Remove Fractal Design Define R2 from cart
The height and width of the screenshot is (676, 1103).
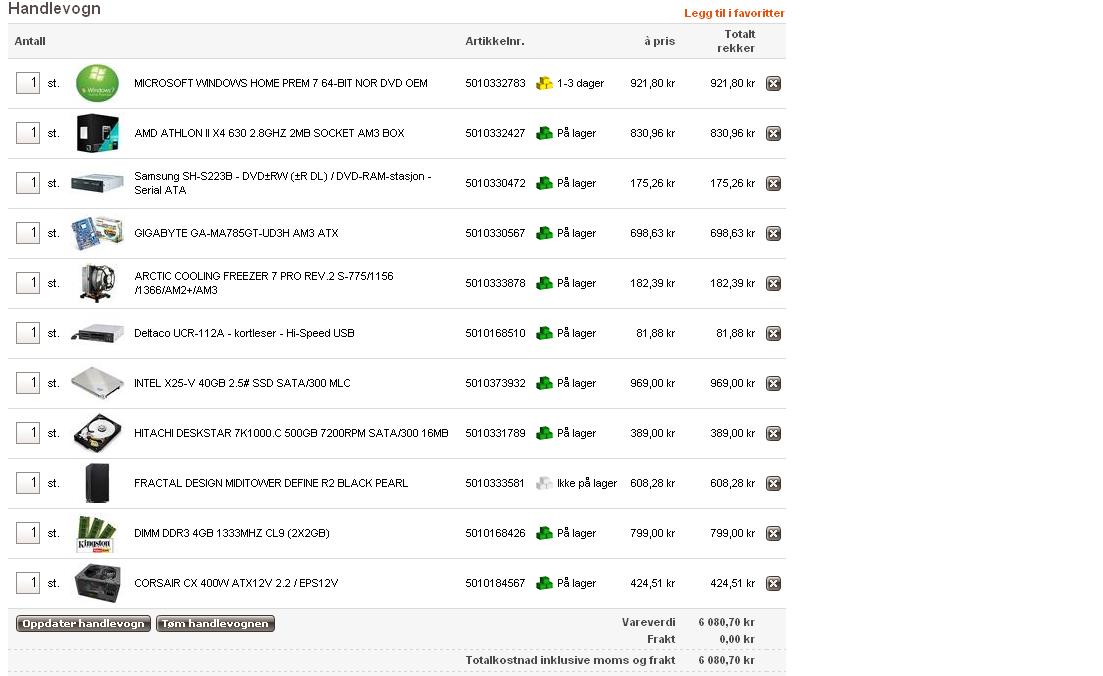[773, 483]
